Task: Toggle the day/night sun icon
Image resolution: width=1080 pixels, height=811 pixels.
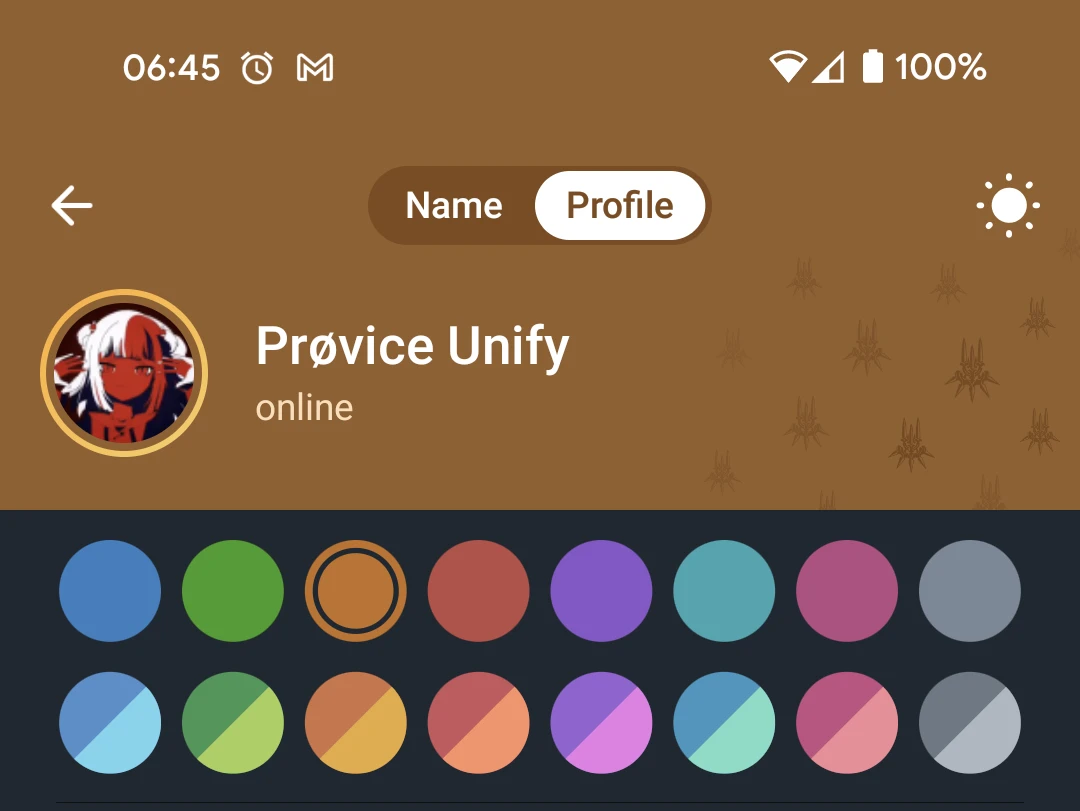Action: tap(1008, 205)
